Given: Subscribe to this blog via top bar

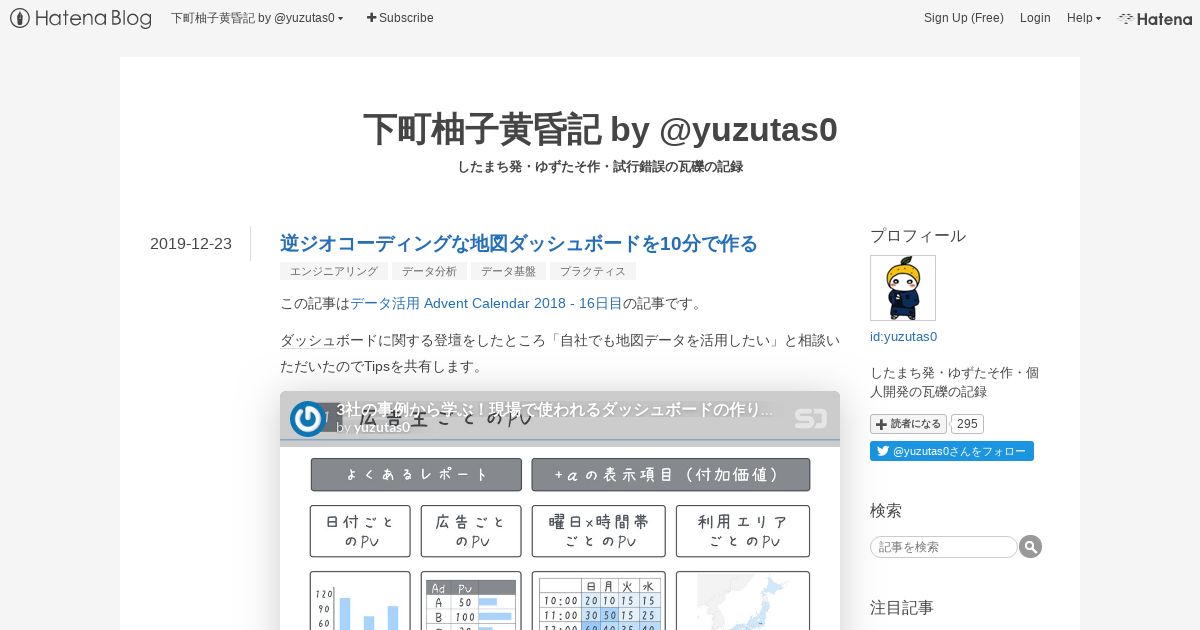Looking at the screenshot, I should point(400,18).
